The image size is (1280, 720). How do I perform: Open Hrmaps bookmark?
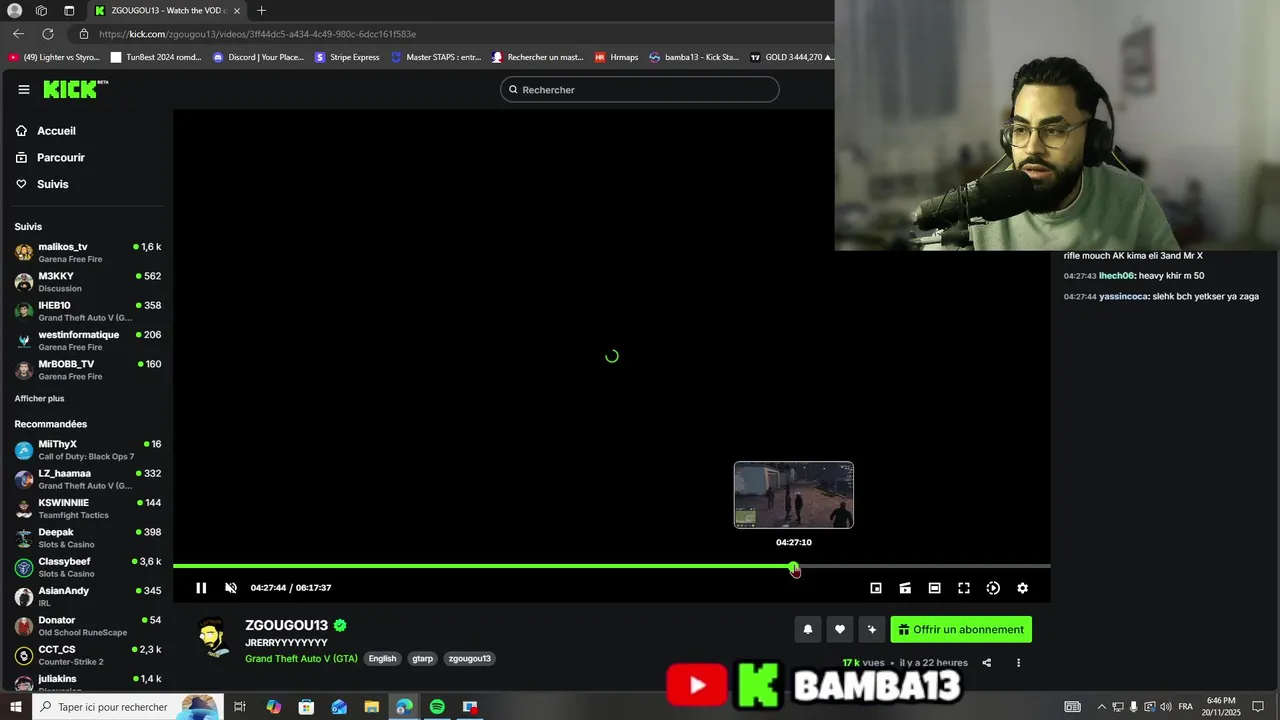point(616,57)
